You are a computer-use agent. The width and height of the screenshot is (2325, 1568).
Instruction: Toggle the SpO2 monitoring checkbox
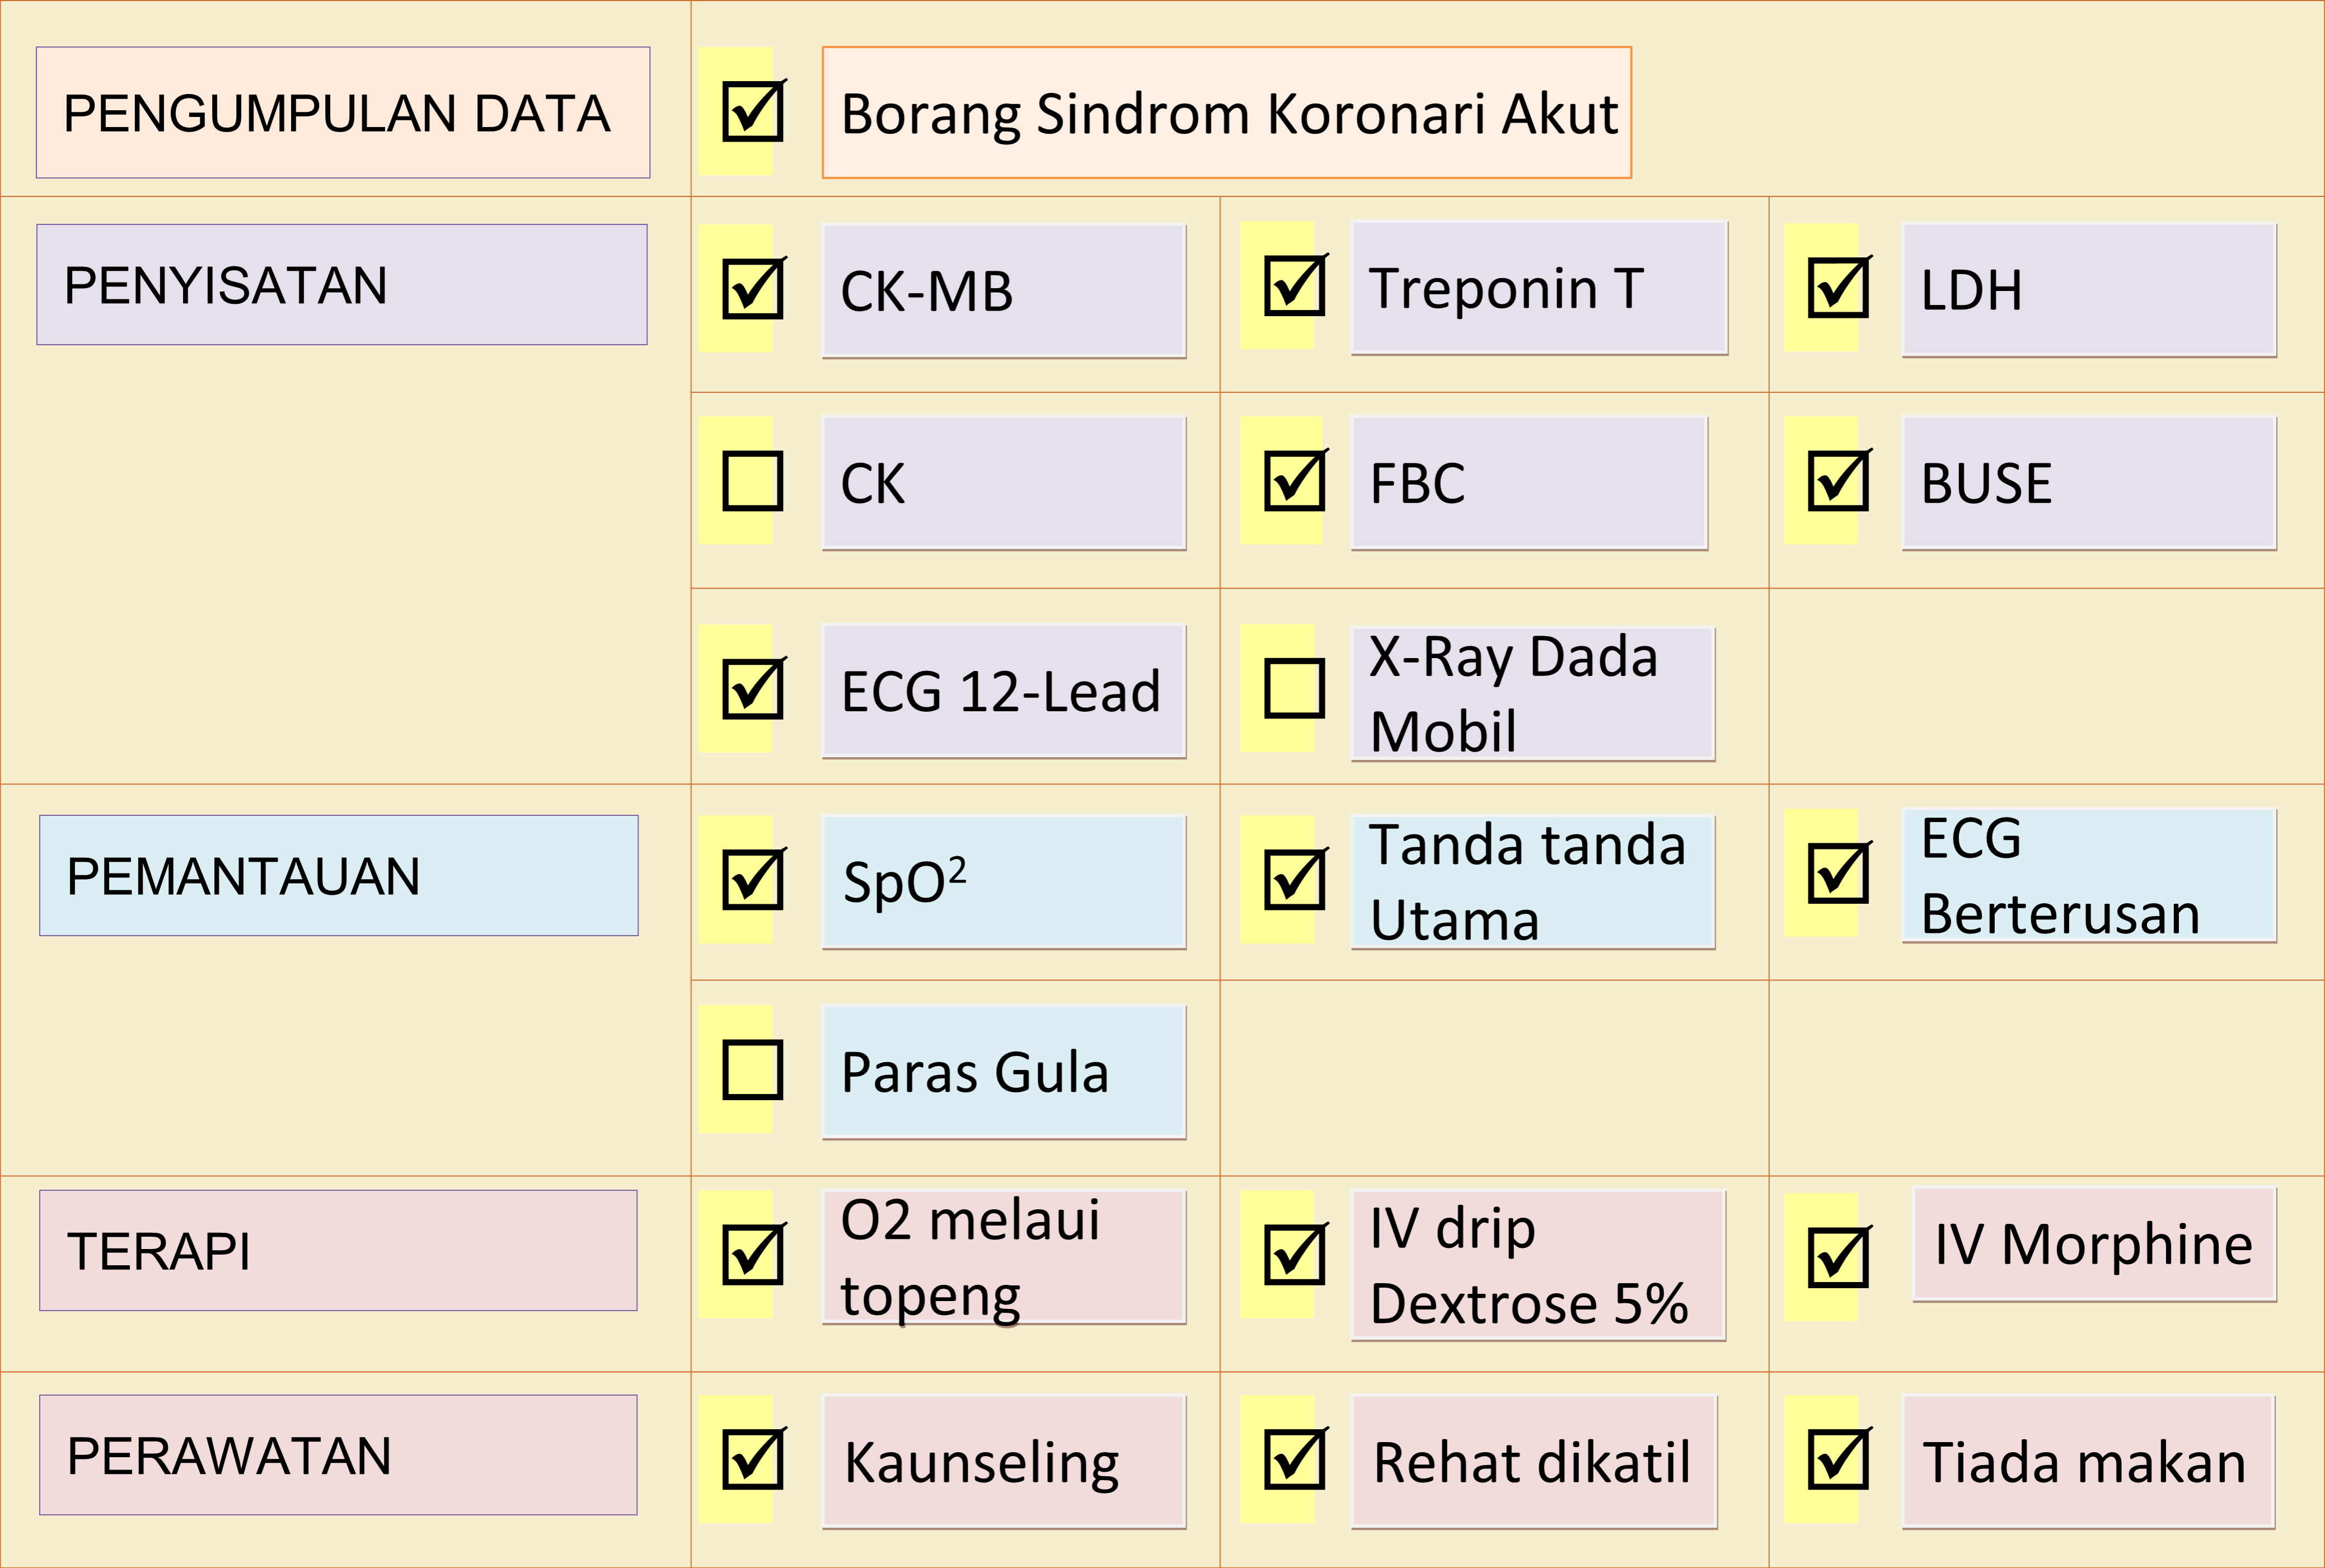(x=752, y=880)
